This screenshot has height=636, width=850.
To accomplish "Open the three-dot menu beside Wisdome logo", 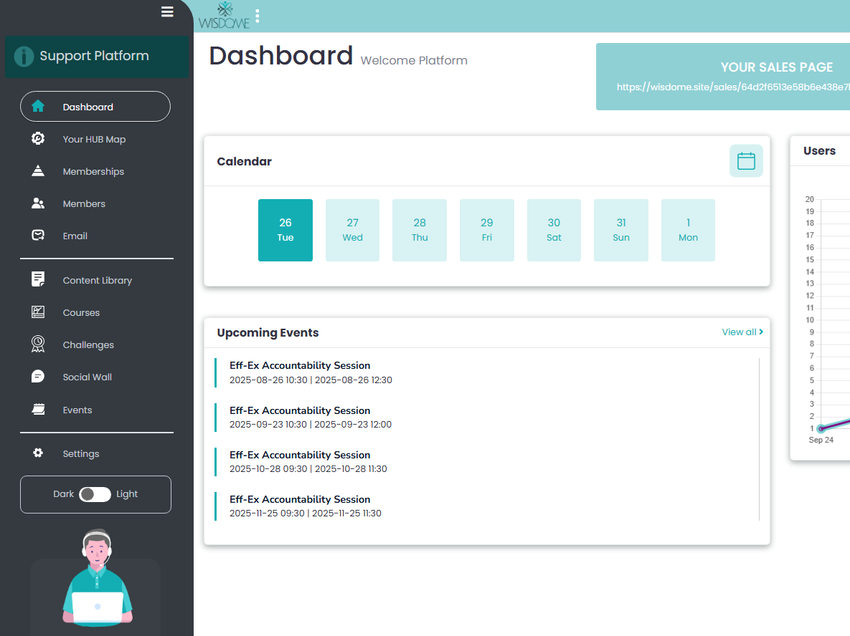I will 257,16.
